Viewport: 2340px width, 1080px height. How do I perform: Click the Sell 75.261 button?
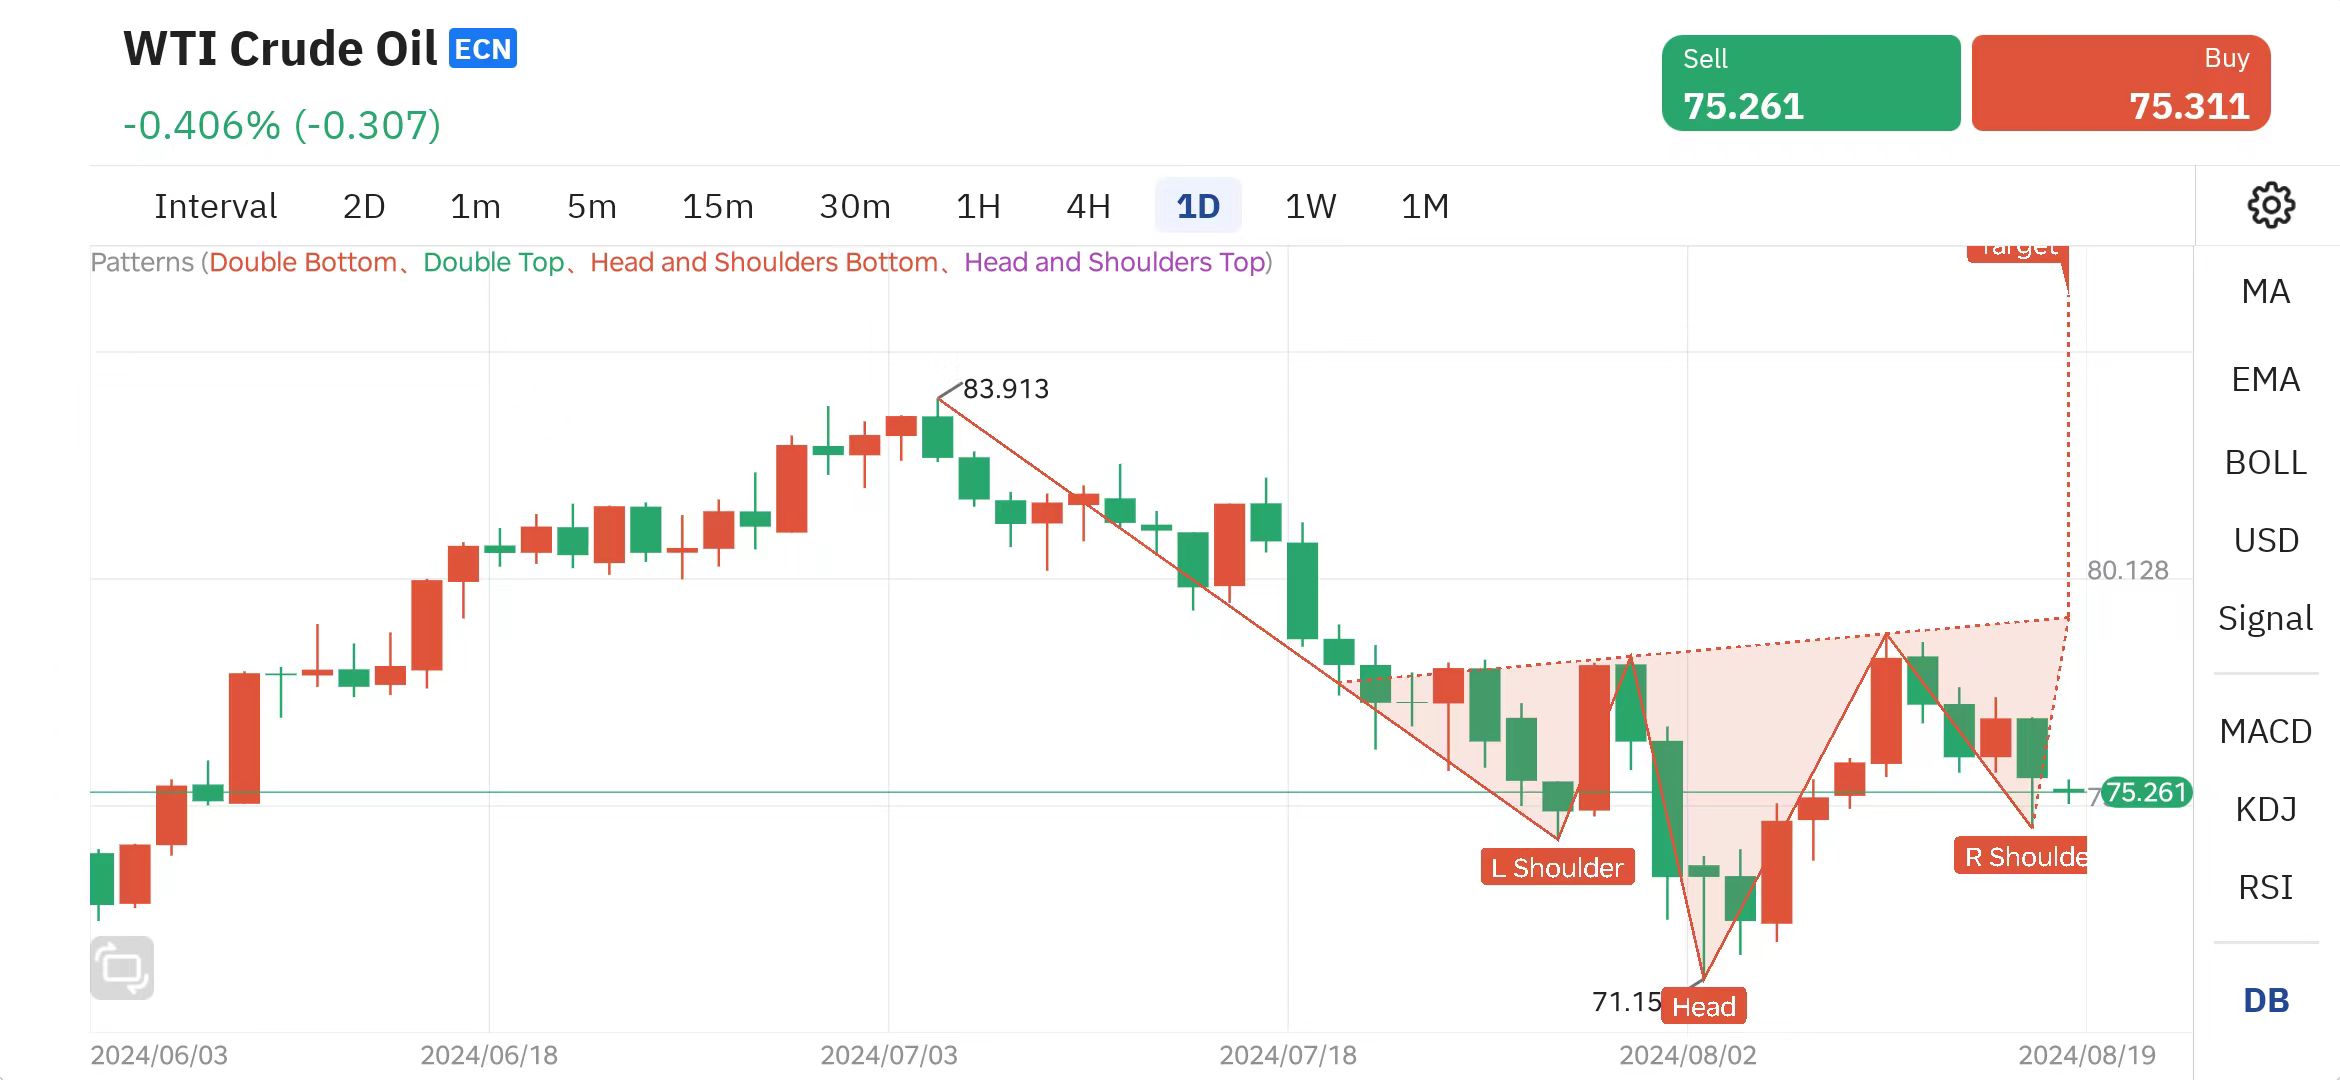(1811, 82)
